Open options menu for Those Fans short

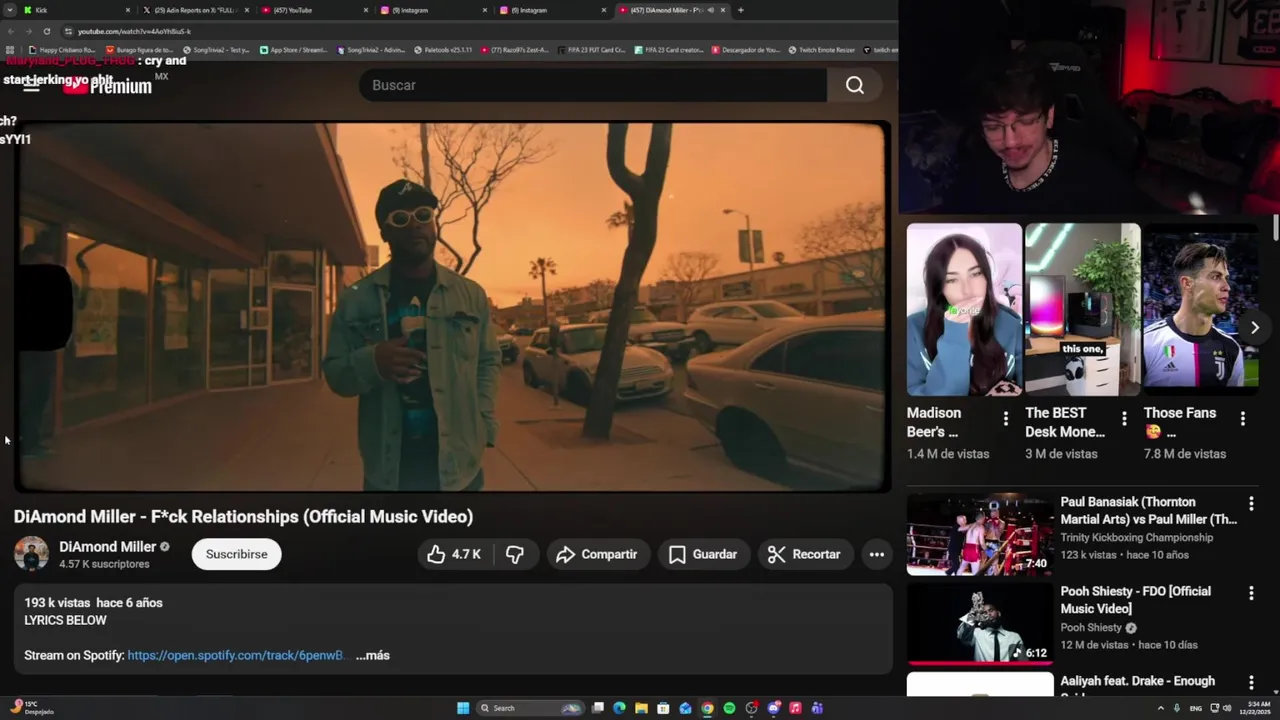[x=1243, y=419]
